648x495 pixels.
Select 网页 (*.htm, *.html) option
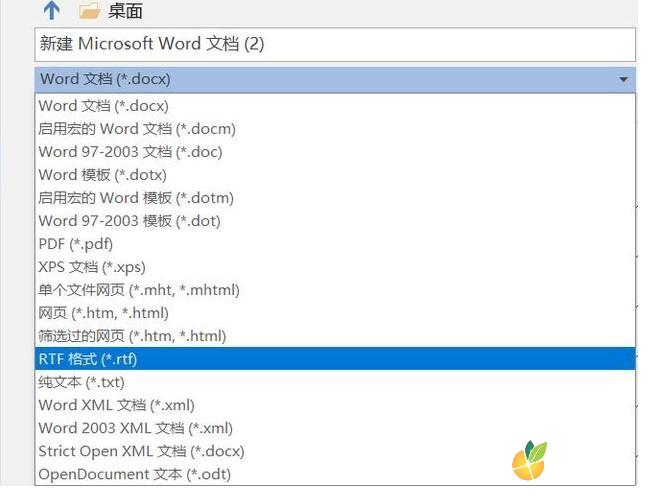coord(335,313)
